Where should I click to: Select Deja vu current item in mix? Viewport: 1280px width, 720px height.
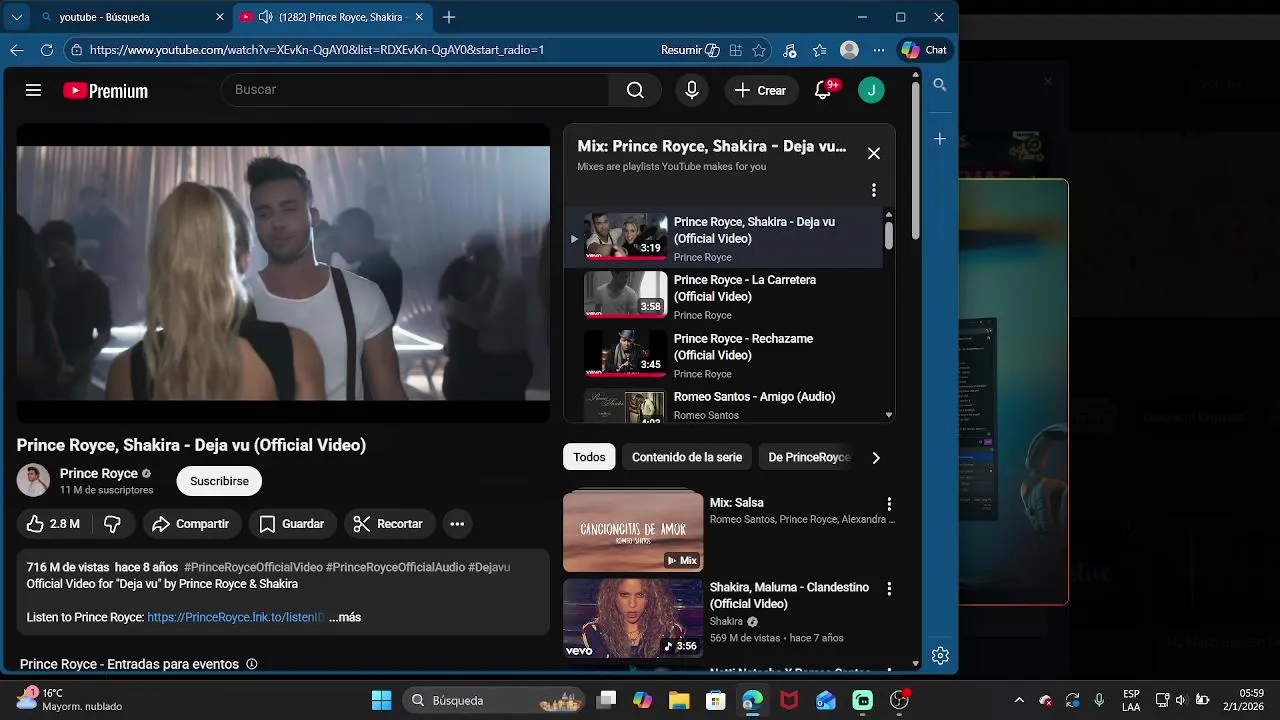click(725, 238)
